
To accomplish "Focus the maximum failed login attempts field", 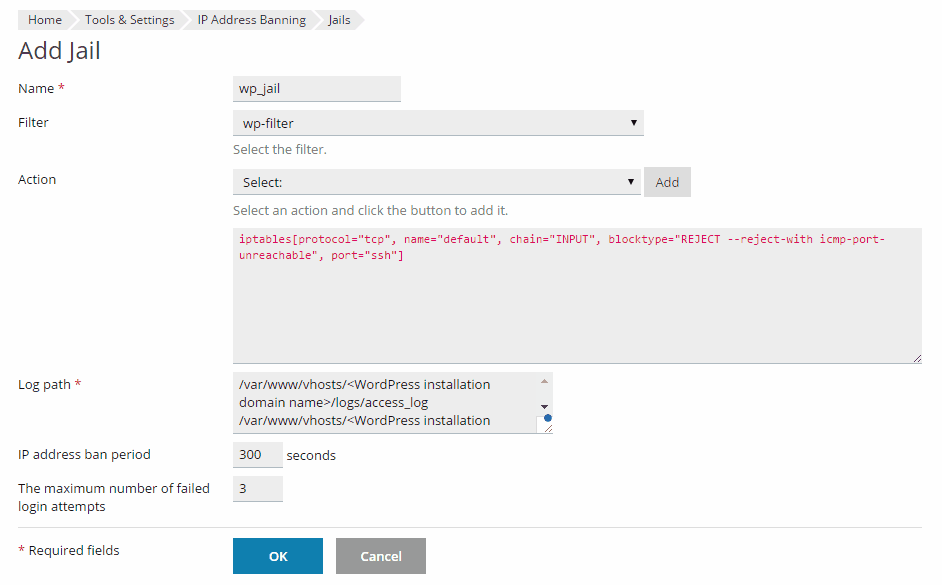I will tap(257, 489).
